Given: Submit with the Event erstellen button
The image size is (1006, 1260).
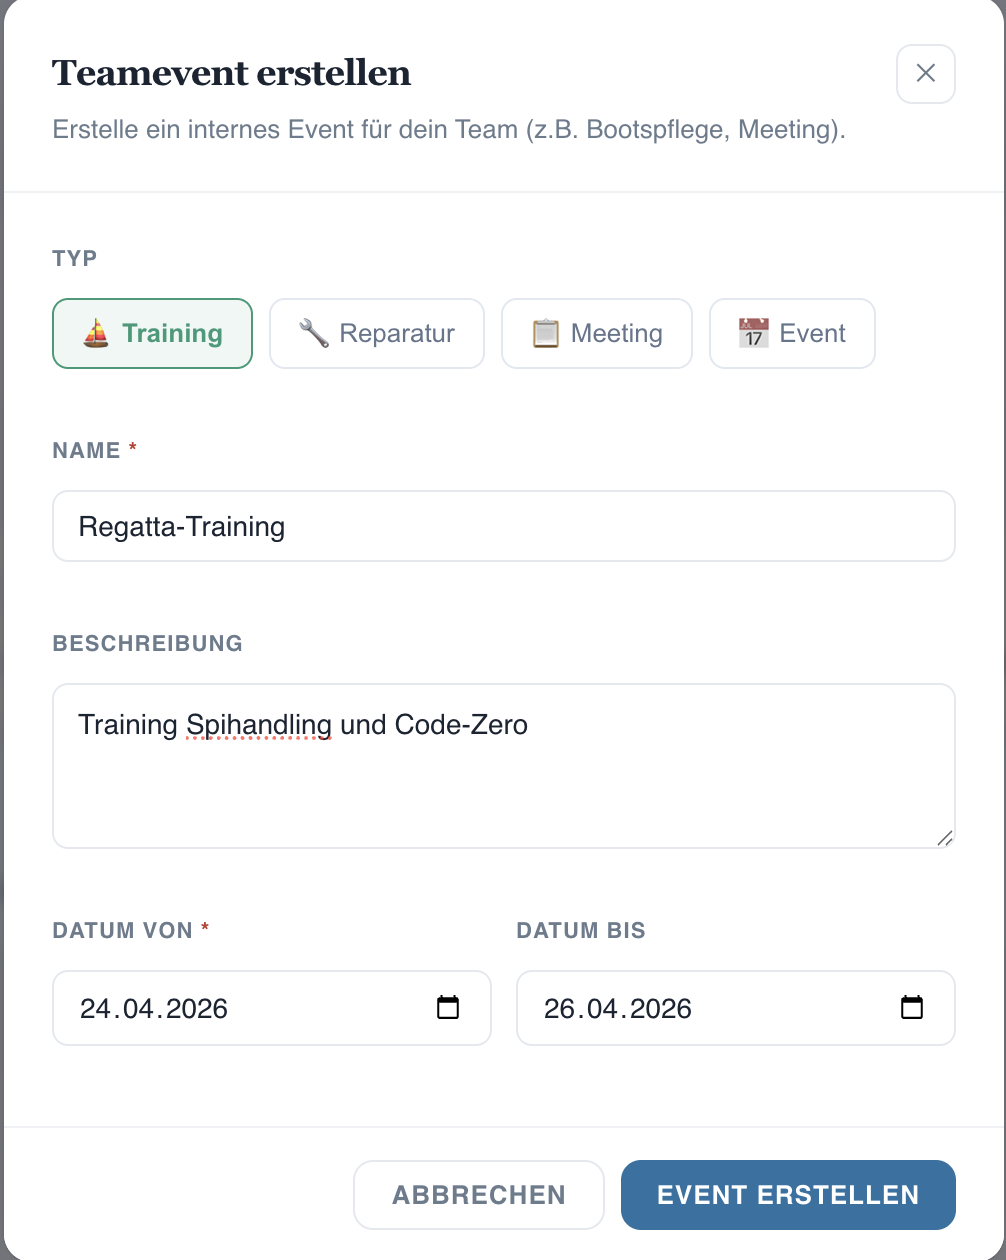Looking at the screenshot, I should [x=788, y=1195].
